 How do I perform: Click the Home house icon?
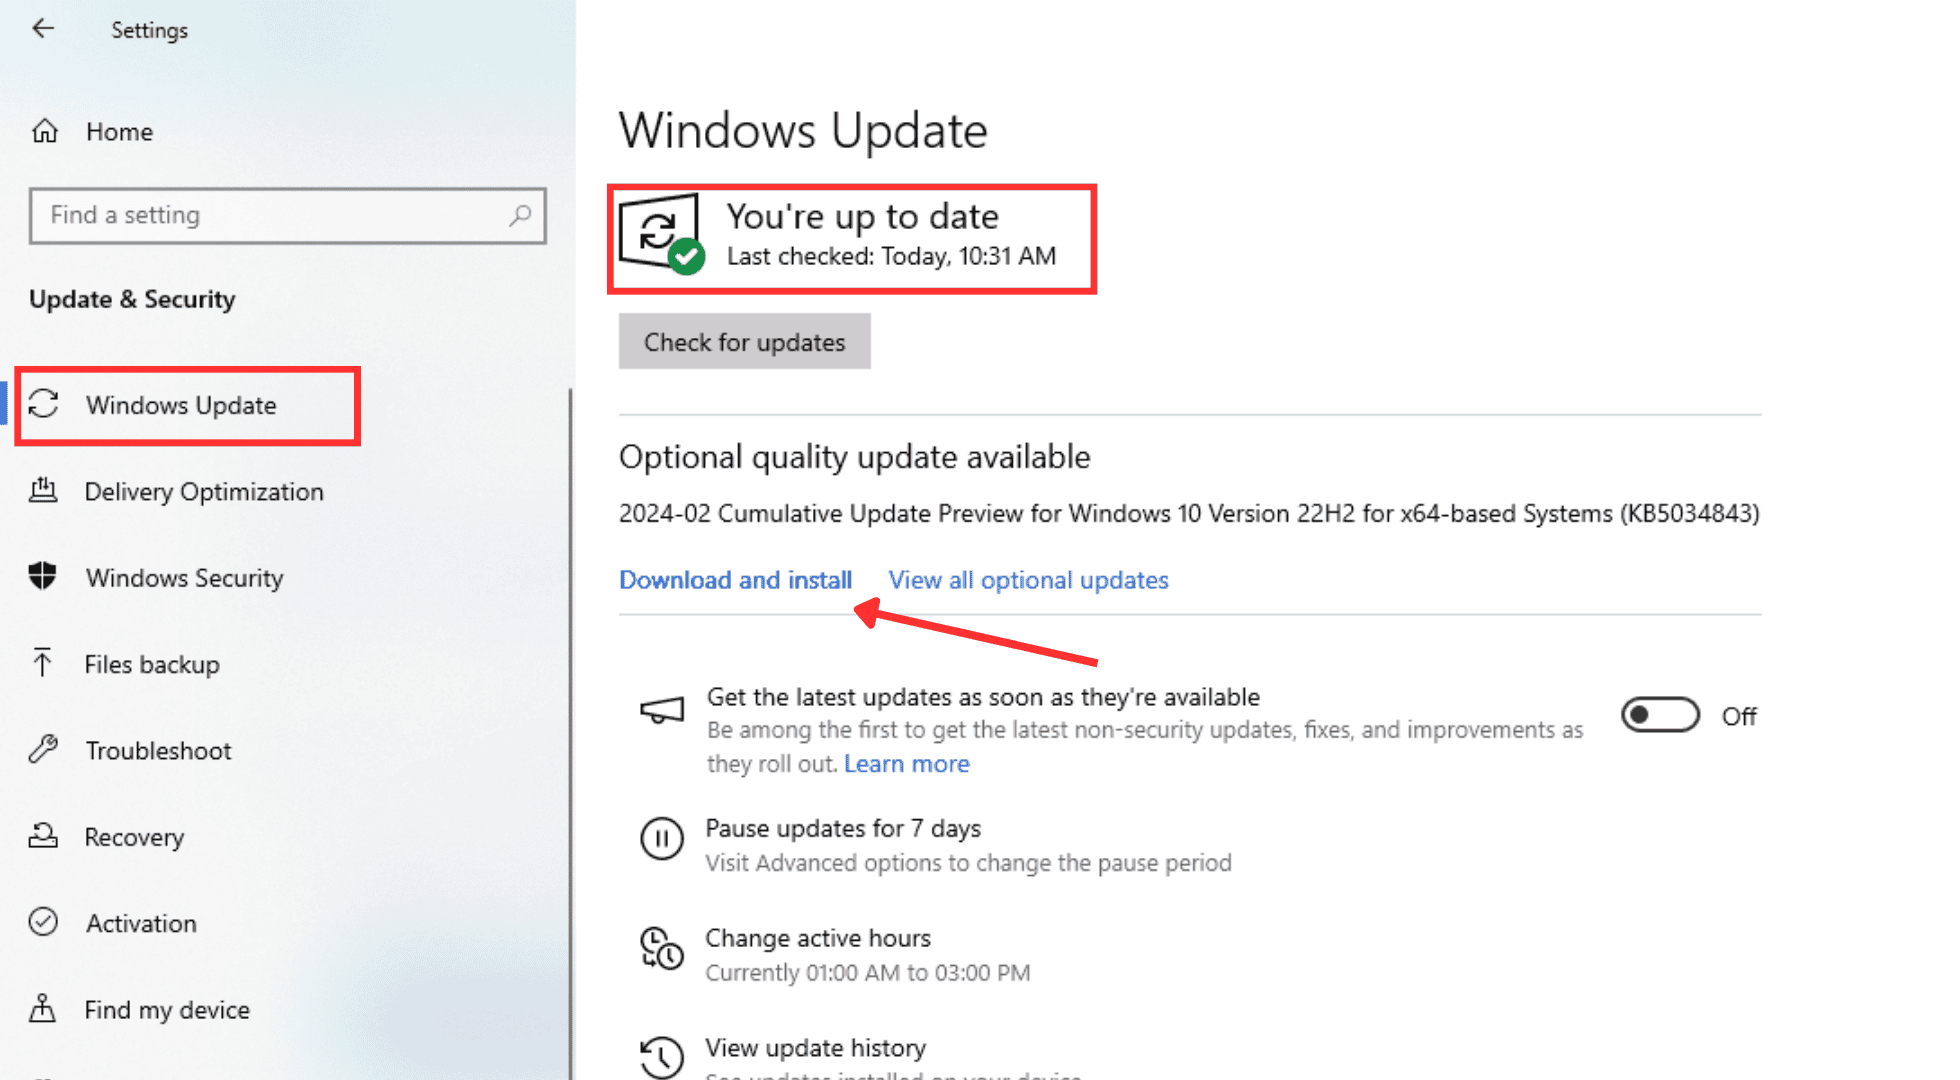tap(45, 131)
